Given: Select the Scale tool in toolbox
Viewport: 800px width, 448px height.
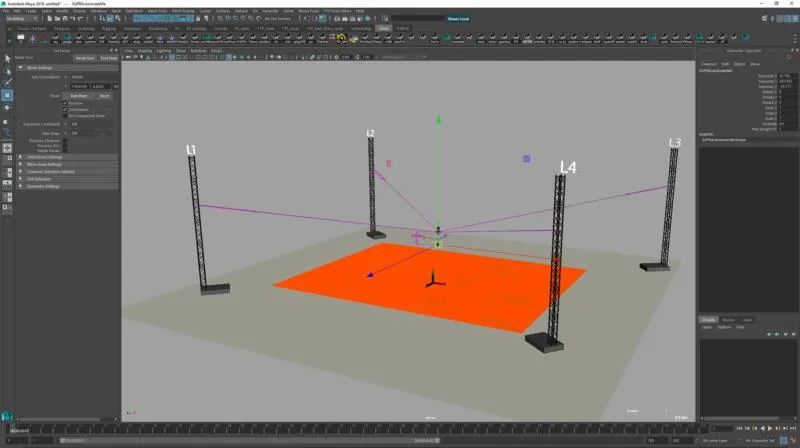Looking at the screenshot, I should coord(7,121).
